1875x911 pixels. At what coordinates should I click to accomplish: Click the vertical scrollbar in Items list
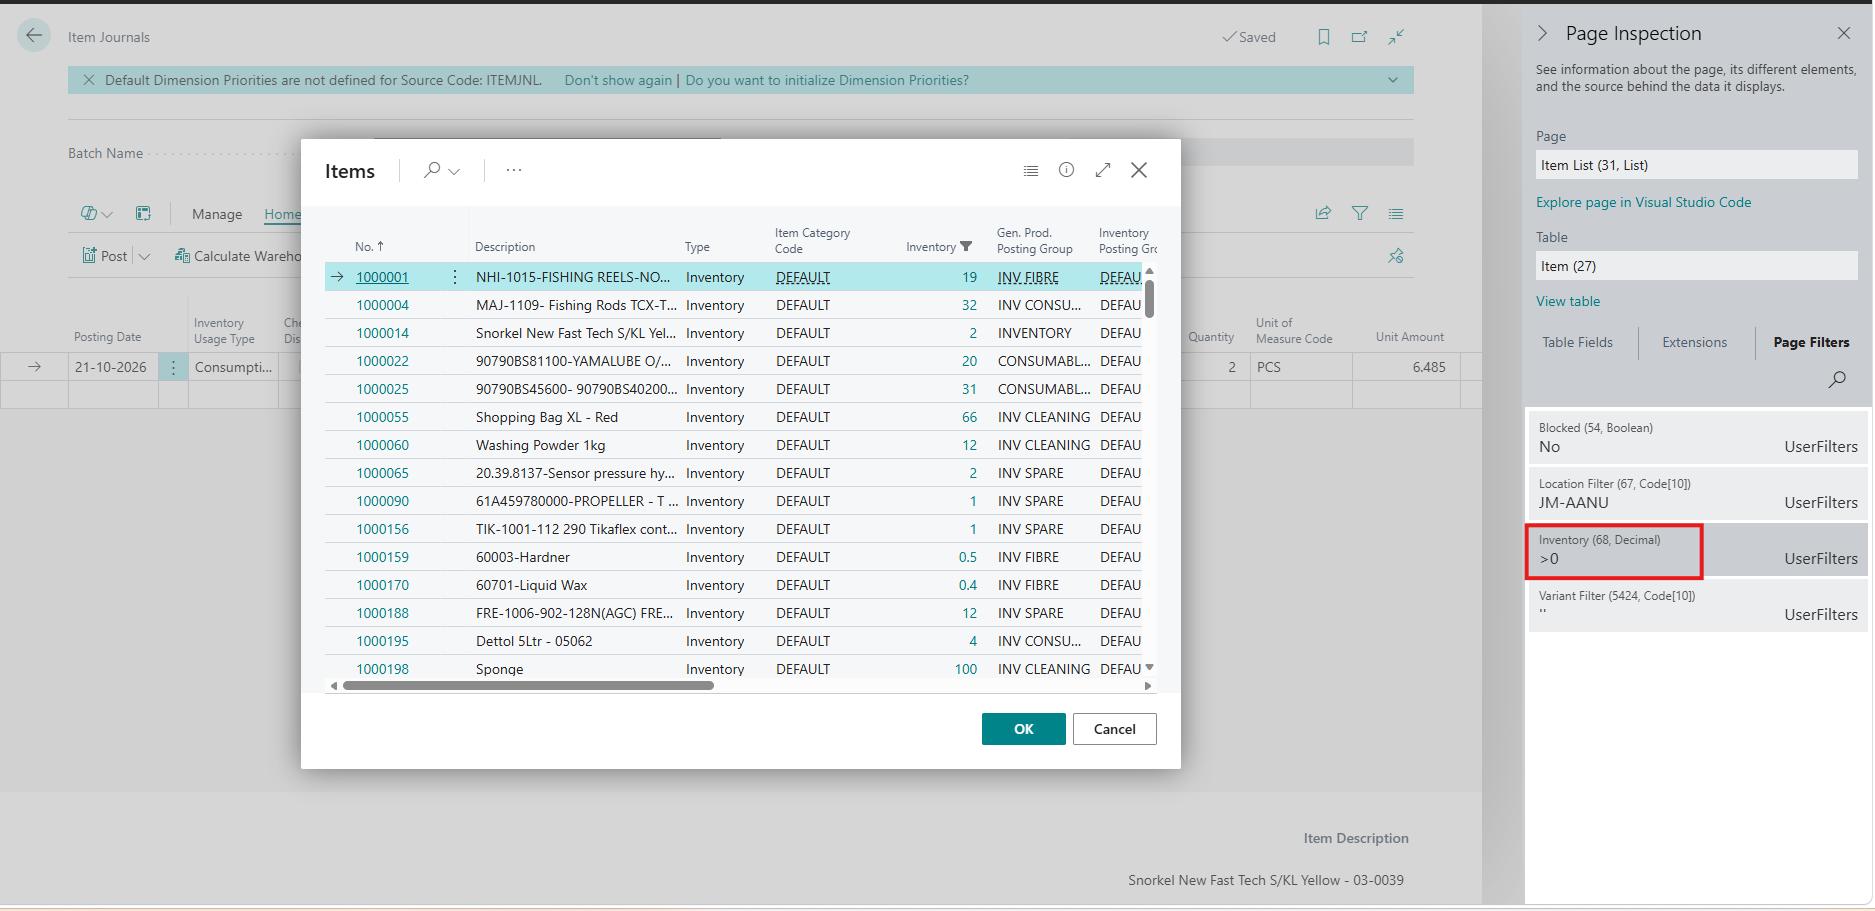tap(1149, 298)
